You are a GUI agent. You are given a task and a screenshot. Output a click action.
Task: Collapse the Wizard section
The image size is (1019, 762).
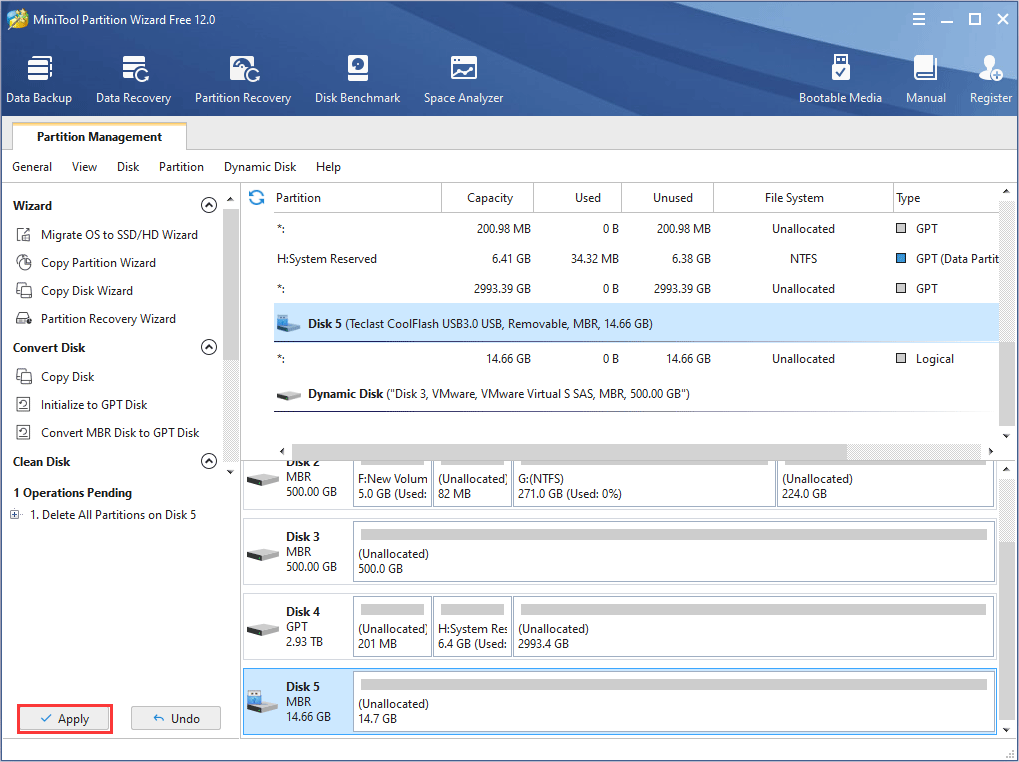pyautogui.click(x=209, y=205)
